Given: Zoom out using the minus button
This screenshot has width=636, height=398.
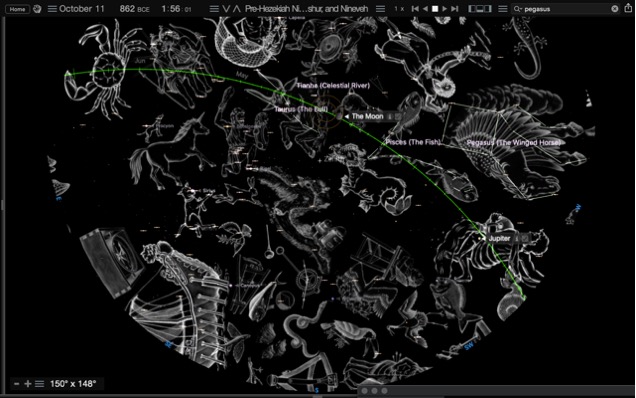Looking at the screenshot, I should point(17,383).
